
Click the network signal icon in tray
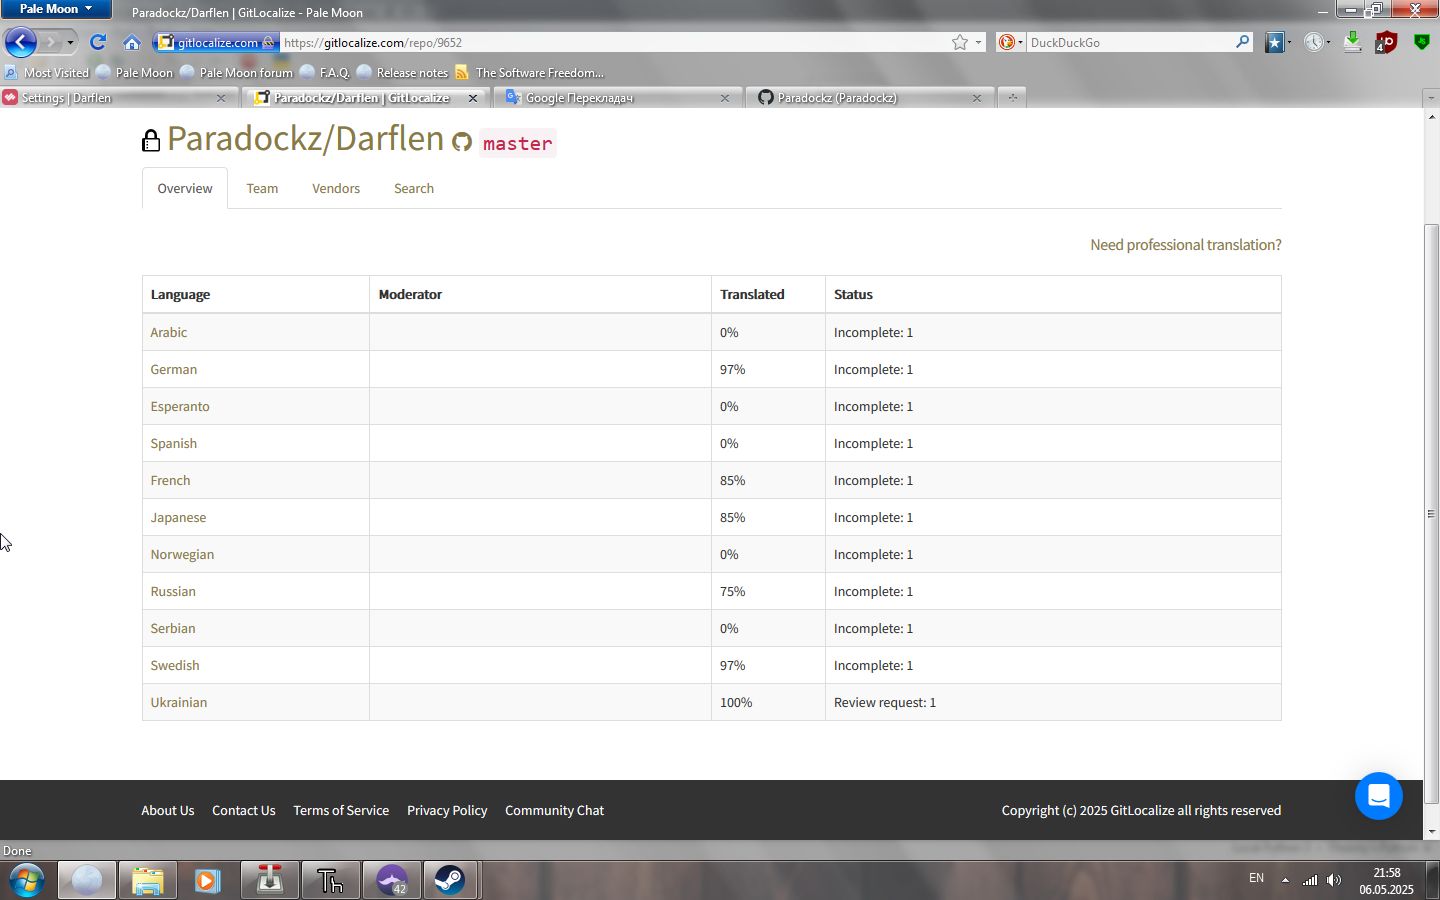point(1310,880)
